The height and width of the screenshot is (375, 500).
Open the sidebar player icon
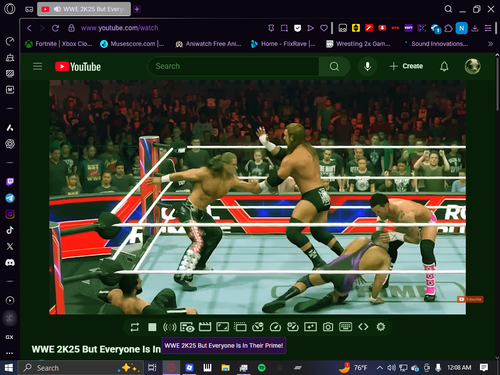click(x=10, y=300)
